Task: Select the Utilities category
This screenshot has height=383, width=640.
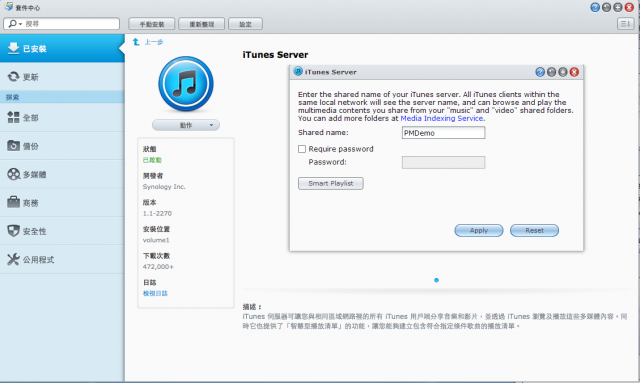Action: coord(62,259)
